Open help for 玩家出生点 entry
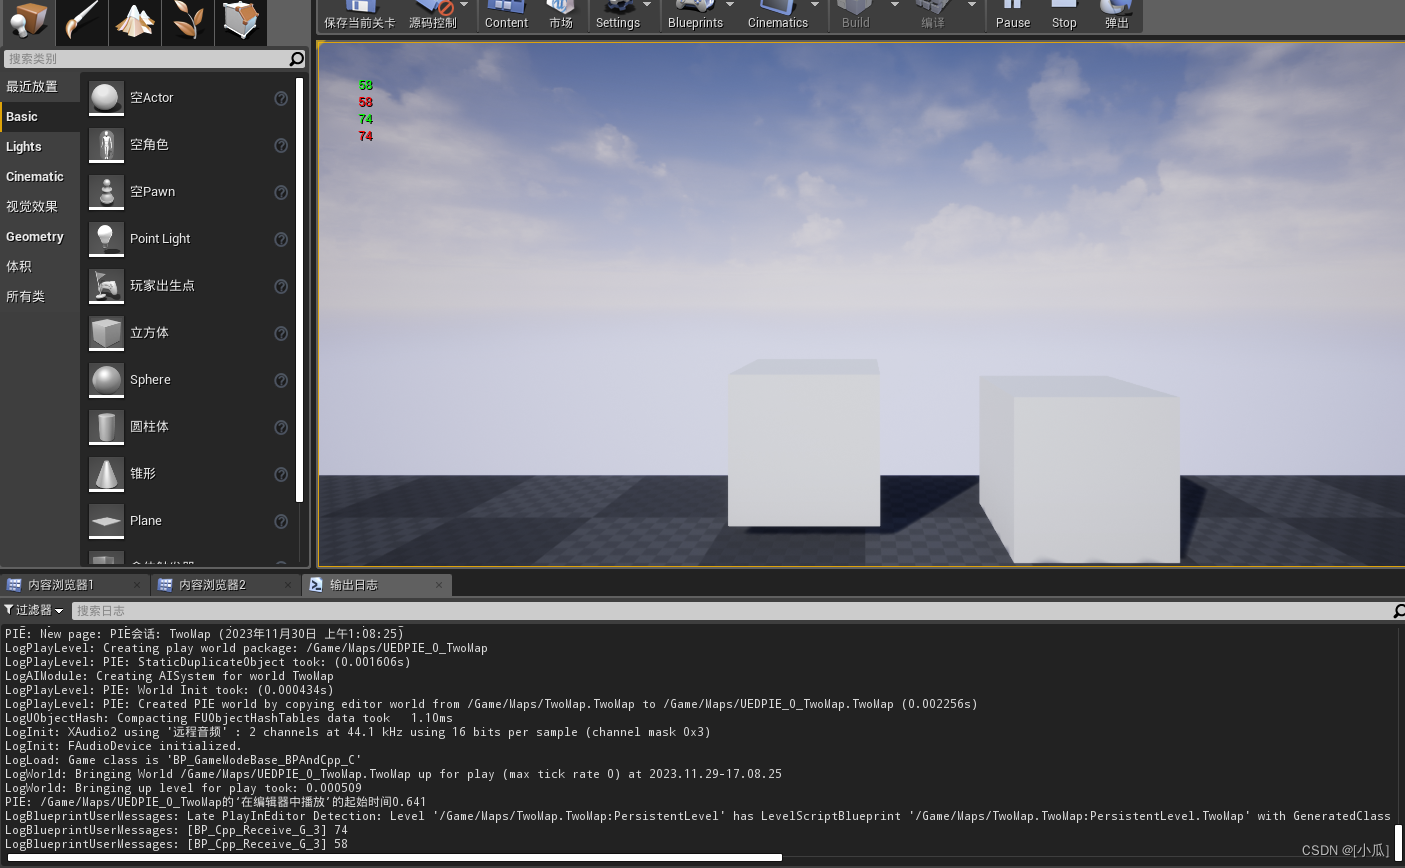Image resolution: width=1405 pixels, height=868 pixels. 281,286
